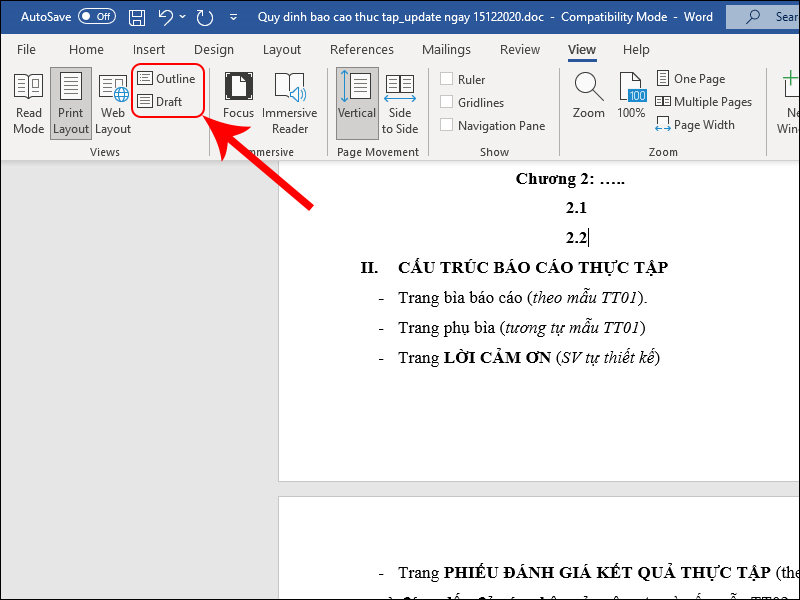The image size is (800, 600).
Task: Switch to Outline view
Action: click(x=166, y=79)
